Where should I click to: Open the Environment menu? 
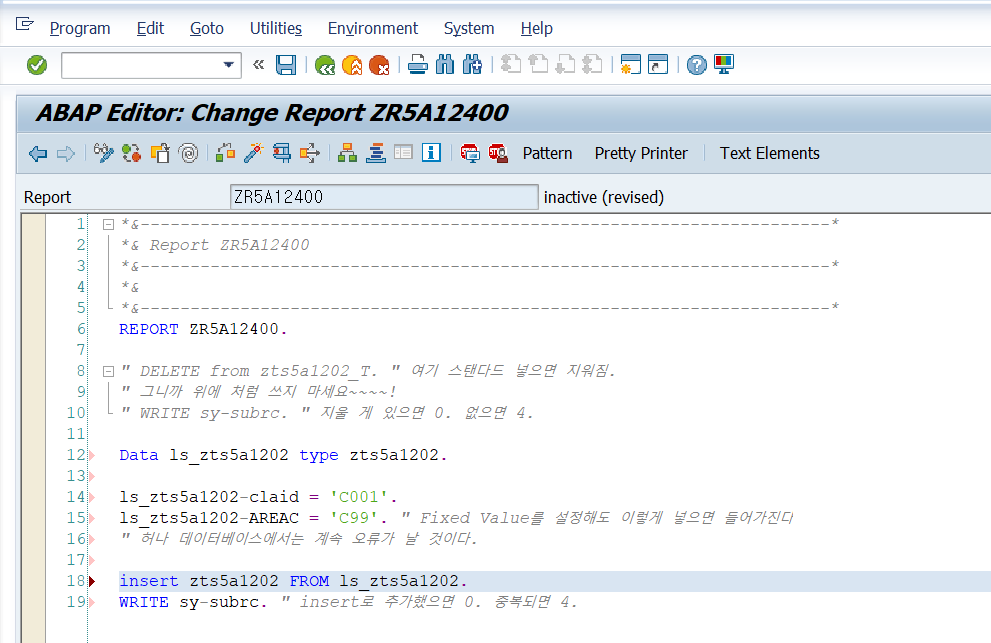(x=373, y=28)
